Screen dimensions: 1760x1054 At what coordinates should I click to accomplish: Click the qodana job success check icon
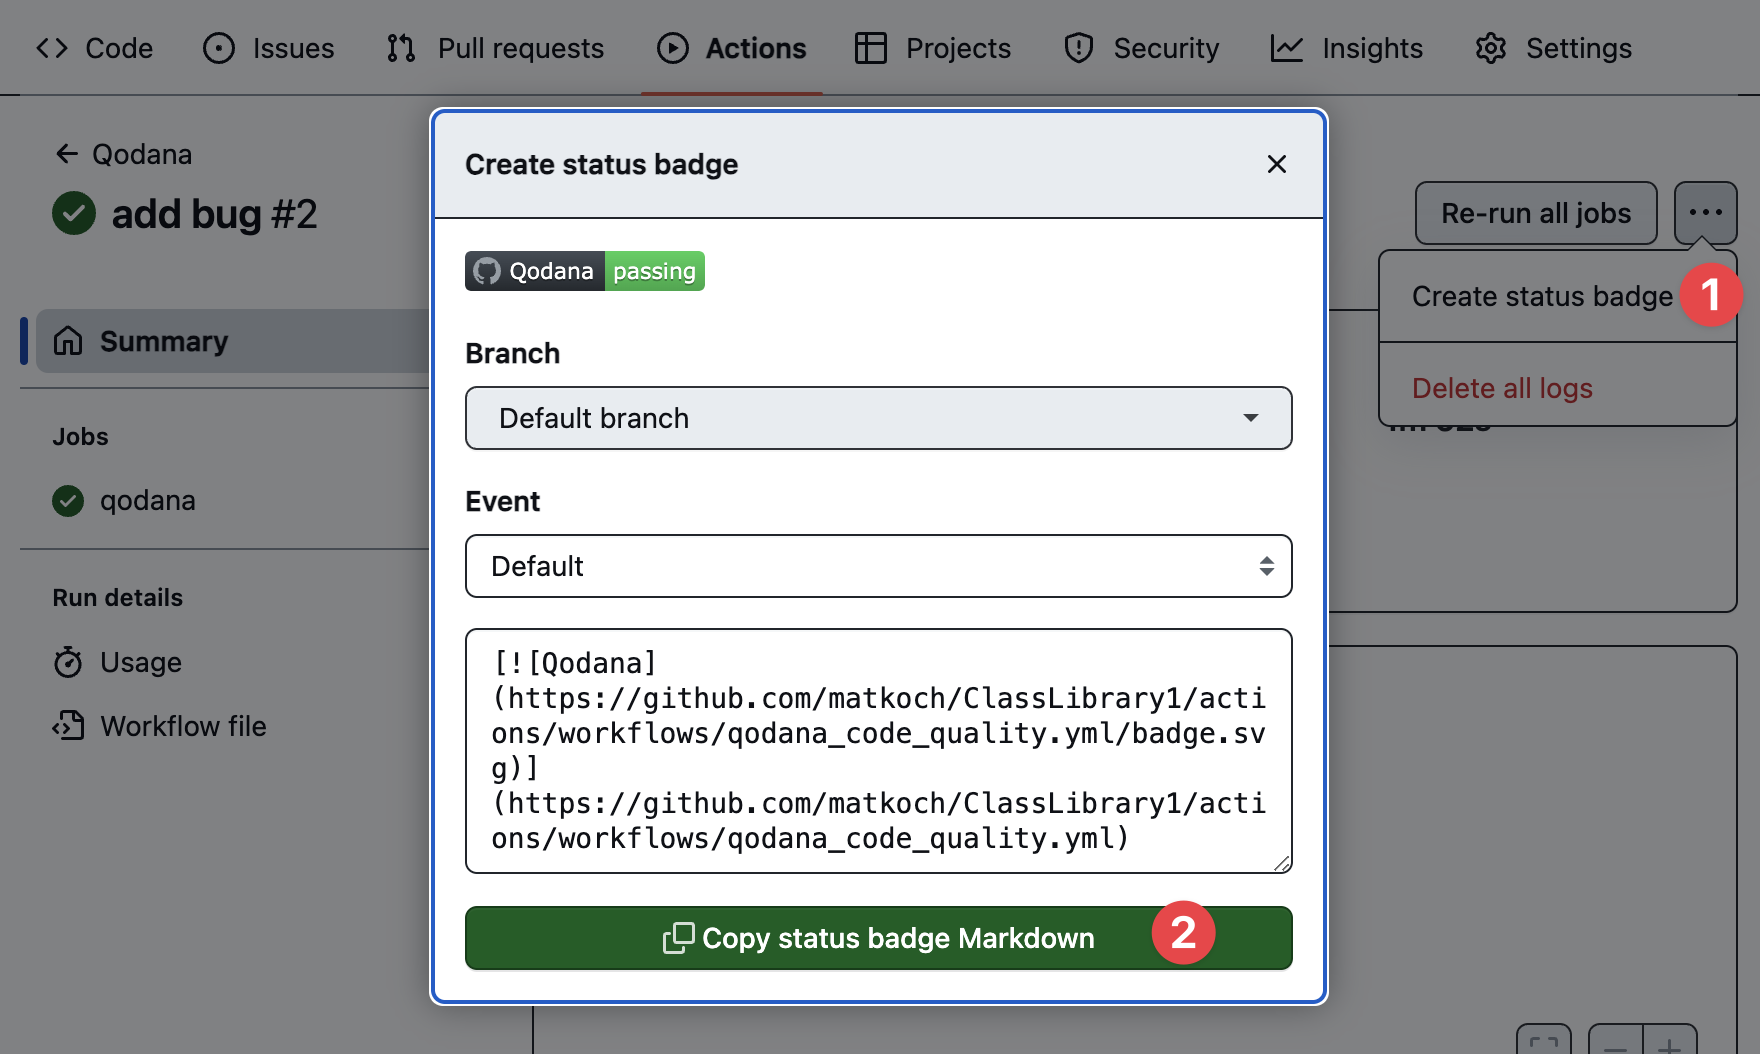(x=68, y=500)
